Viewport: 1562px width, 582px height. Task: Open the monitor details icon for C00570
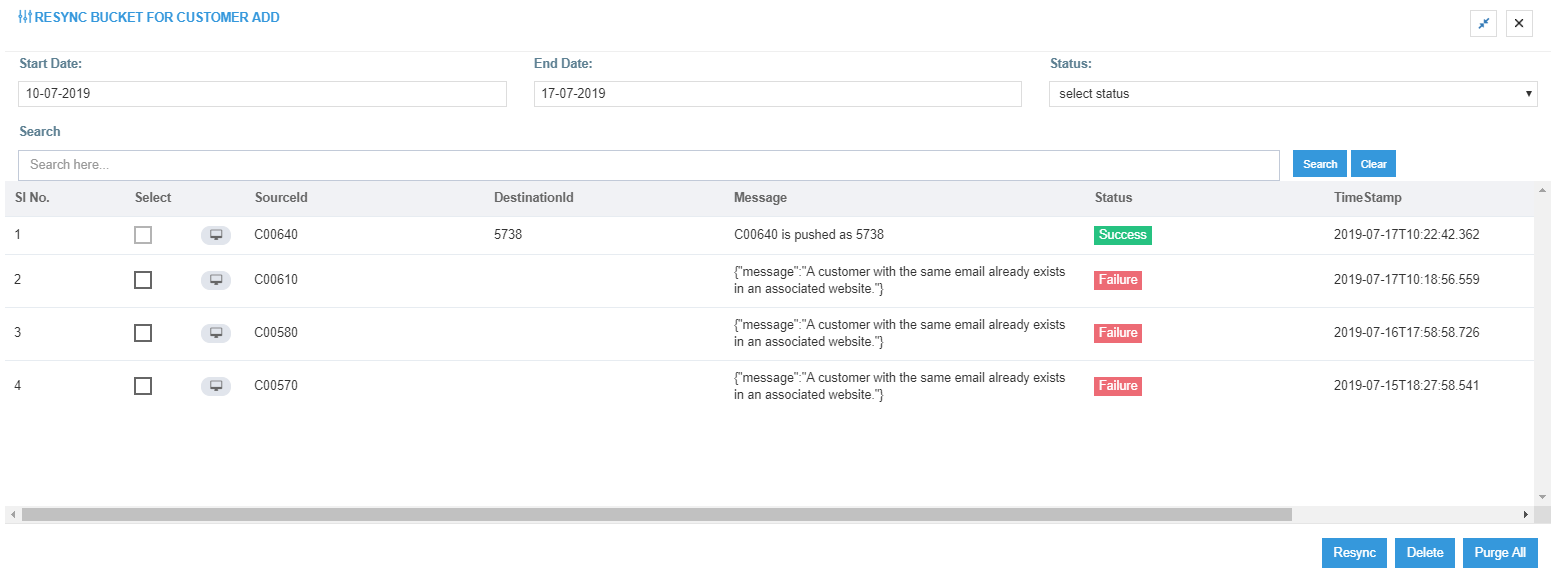coord(215,385)
